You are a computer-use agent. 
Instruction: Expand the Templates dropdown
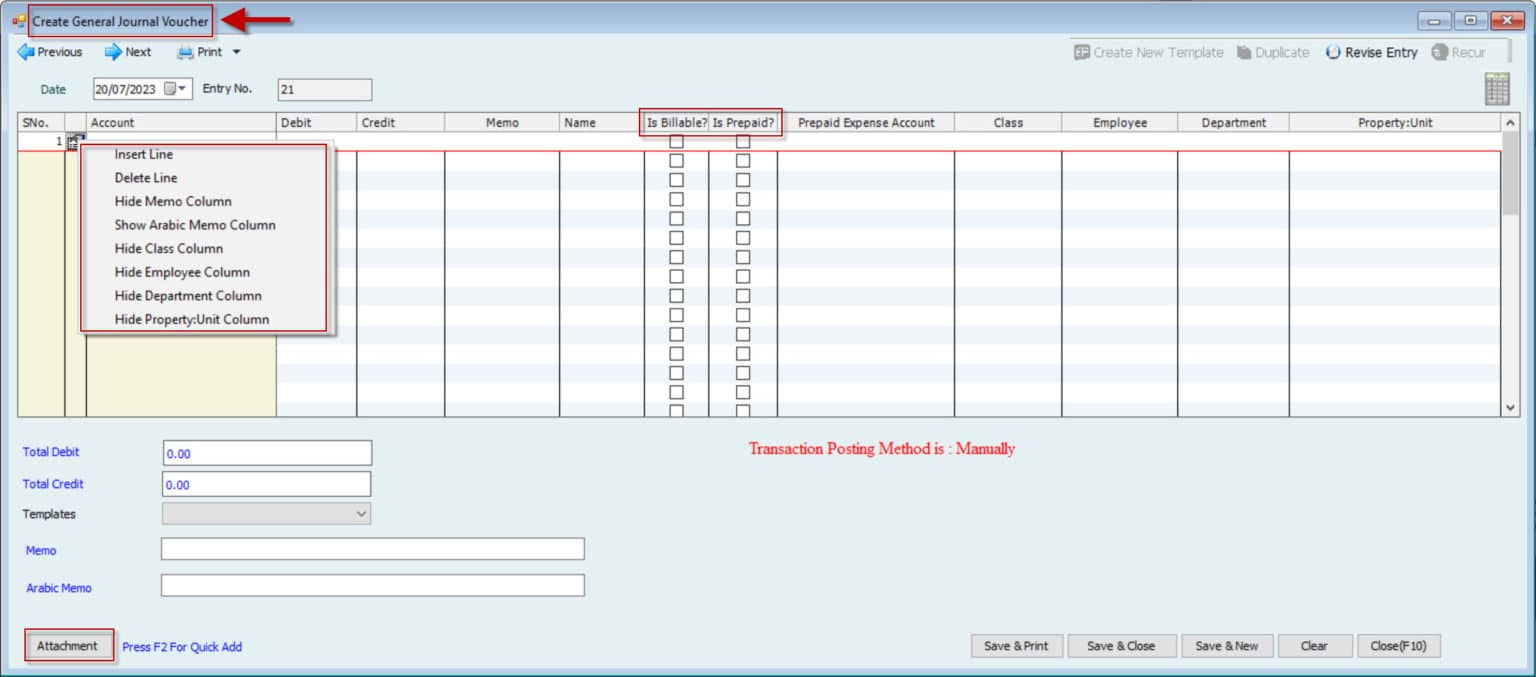pos(361,514)
